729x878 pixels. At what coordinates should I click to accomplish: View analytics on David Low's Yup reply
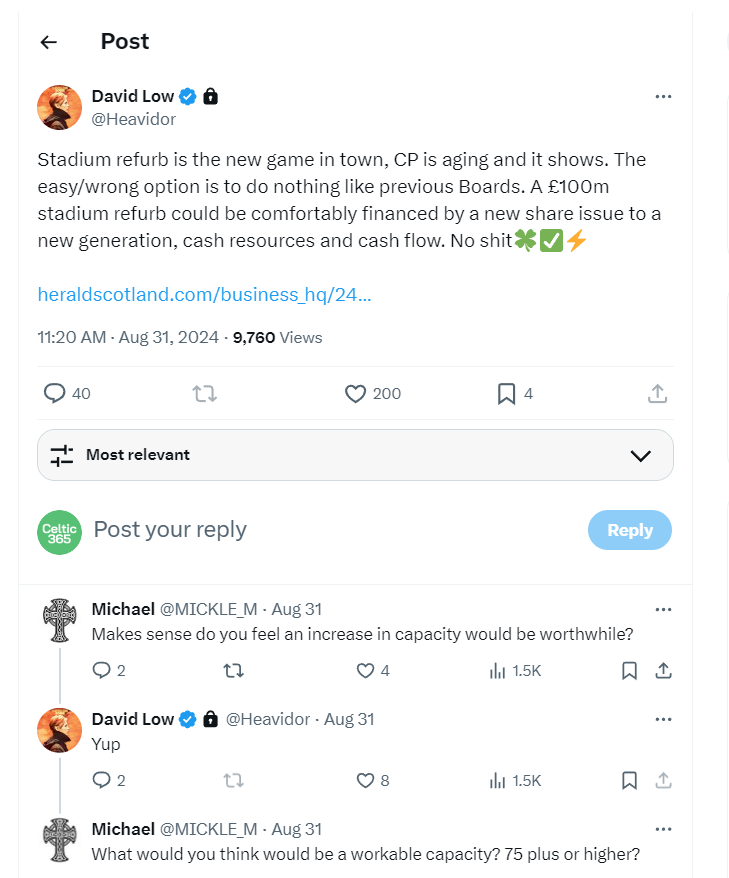coord(498,780)
